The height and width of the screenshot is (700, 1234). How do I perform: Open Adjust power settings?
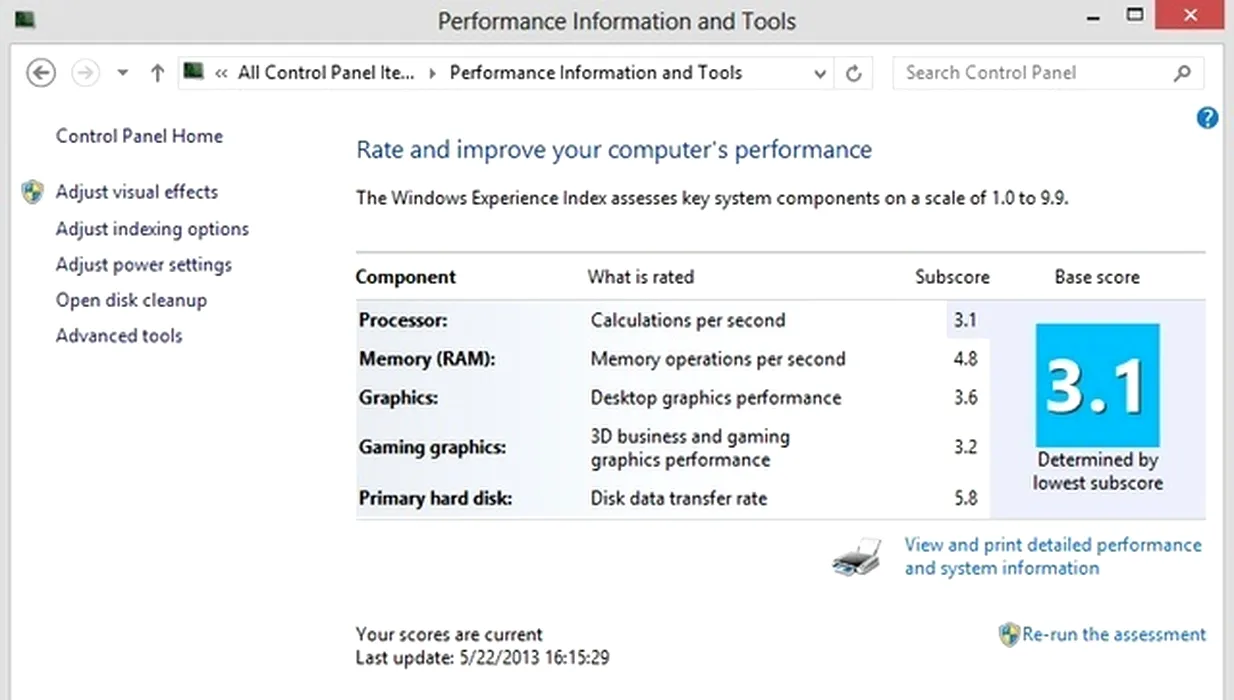tap(143, 265)
